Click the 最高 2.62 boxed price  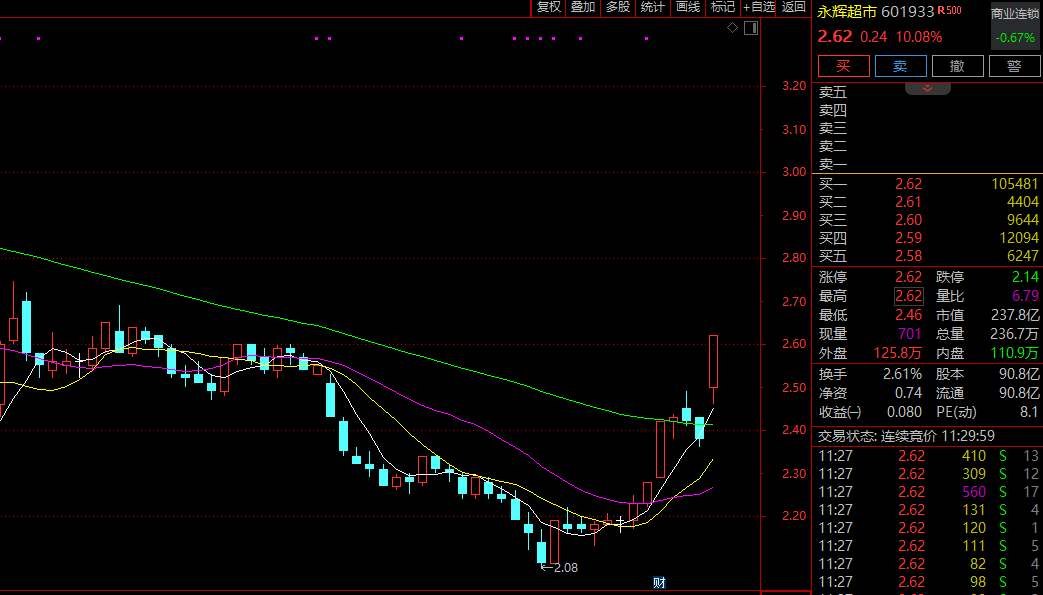click(909, 296)
